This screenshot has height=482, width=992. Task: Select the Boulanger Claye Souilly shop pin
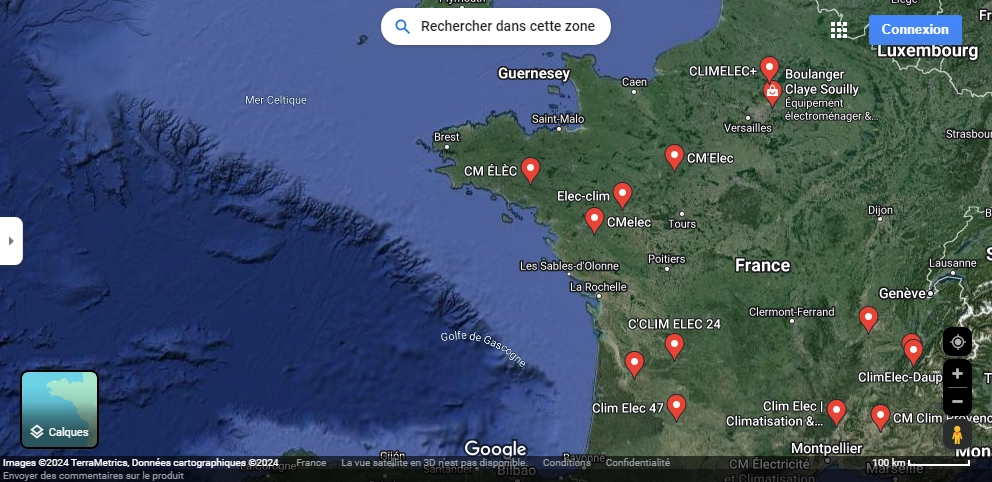tap(772, 94)
